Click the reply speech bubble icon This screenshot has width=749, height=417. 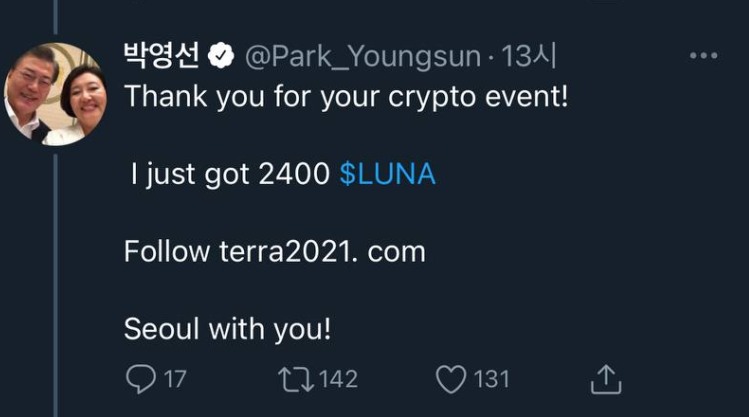tap(142, 379)
